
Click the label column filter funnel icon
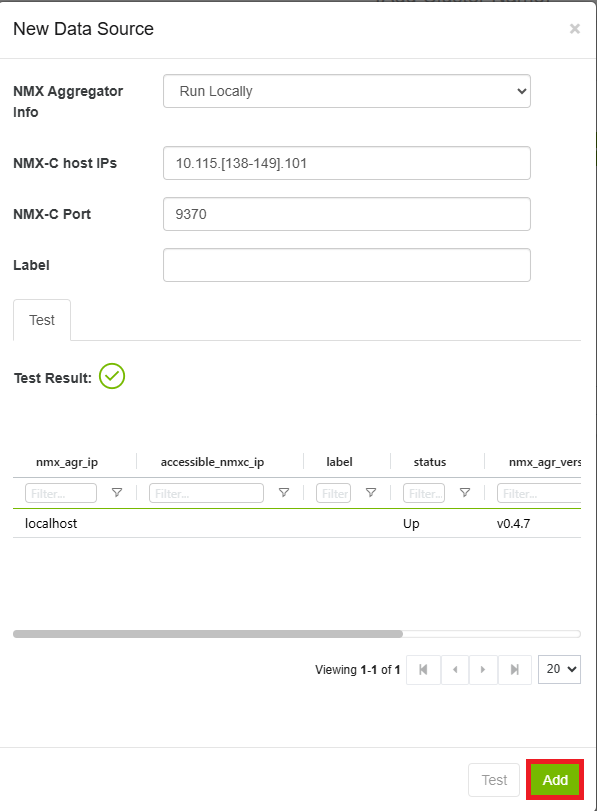(x=371, y=492)
